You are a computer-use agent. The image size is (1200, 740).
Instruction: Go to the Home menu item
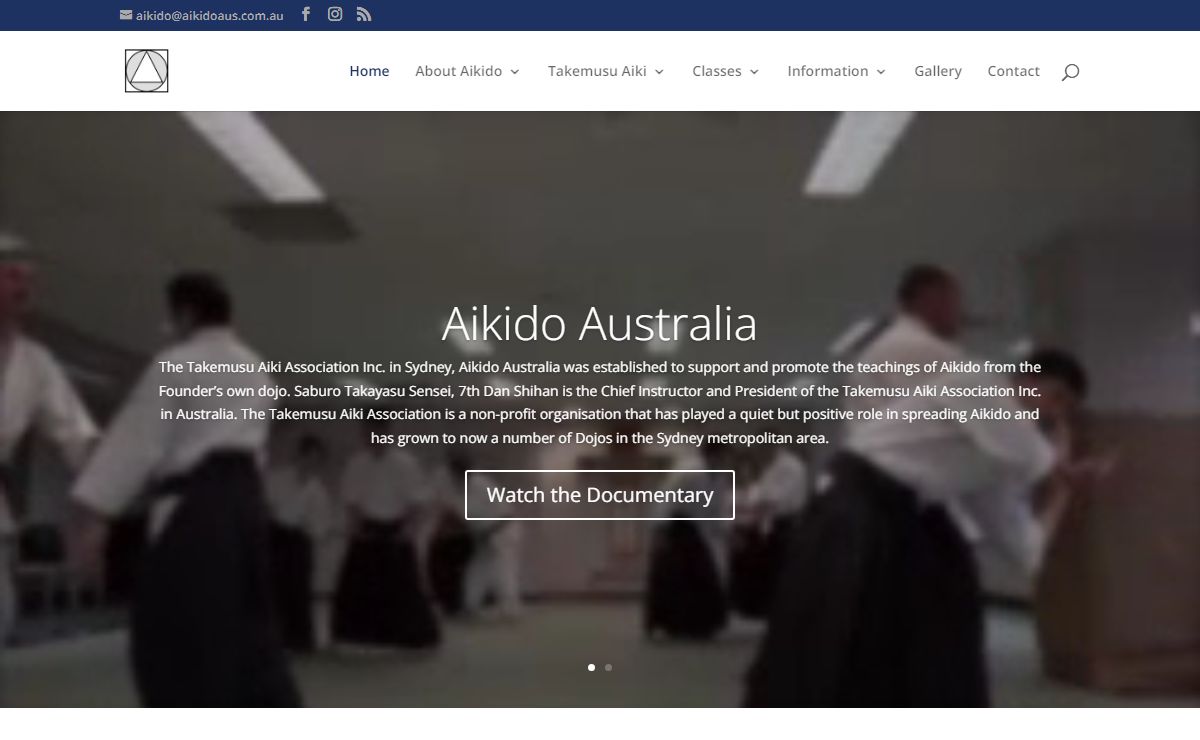point(369,71)
